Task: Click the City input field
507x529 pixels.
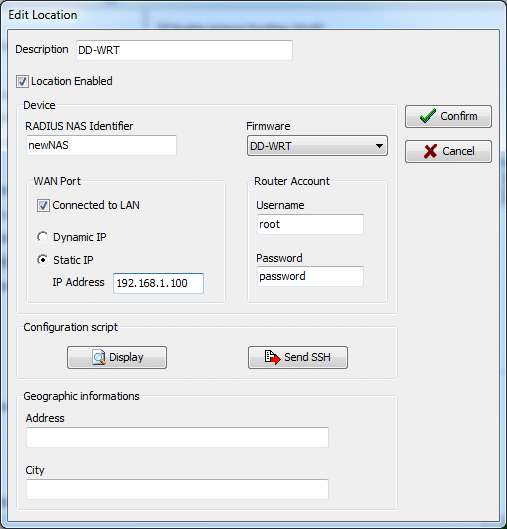Action: pyautogui.click(x=177, y=489)
